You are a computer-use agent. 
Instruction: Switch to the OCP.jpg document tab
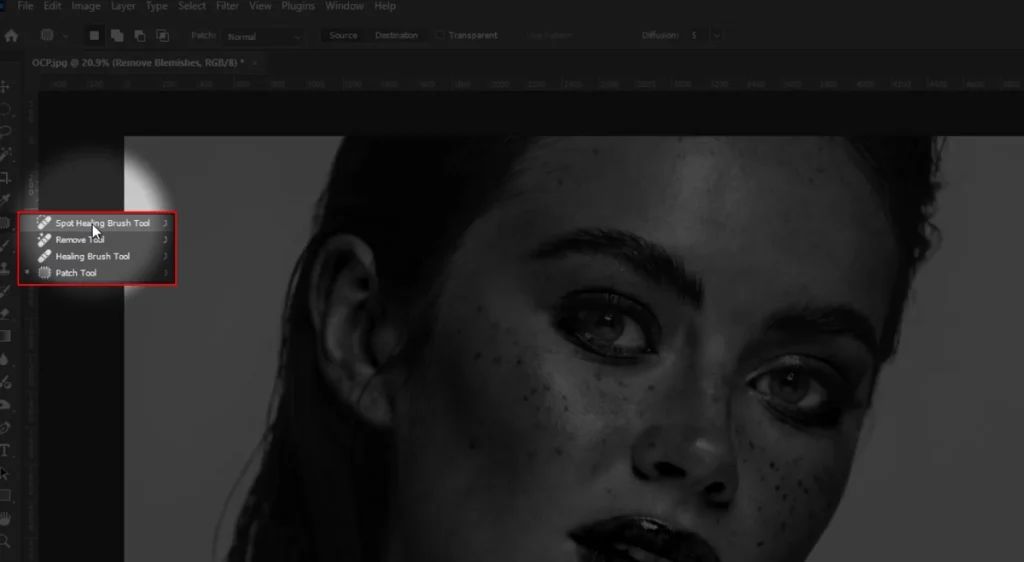(x=138, y=63)
